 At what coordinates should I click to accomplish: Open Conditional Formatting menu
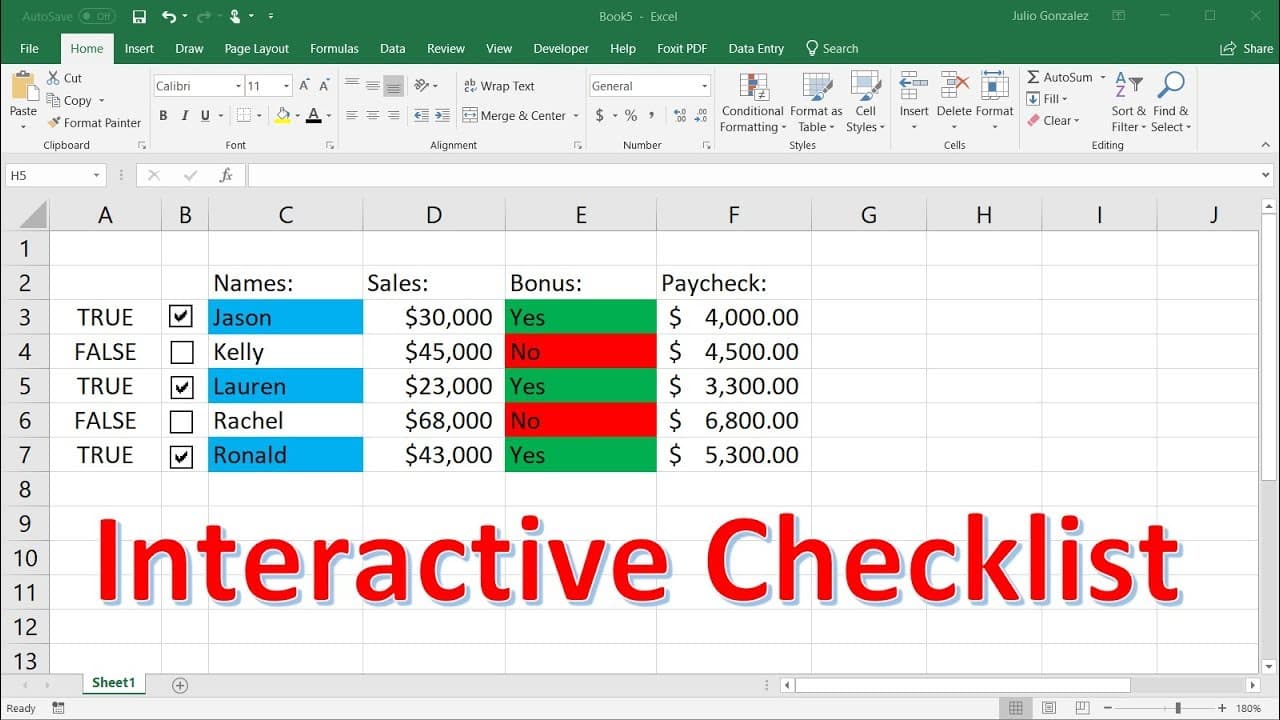[x=753, y=102]
